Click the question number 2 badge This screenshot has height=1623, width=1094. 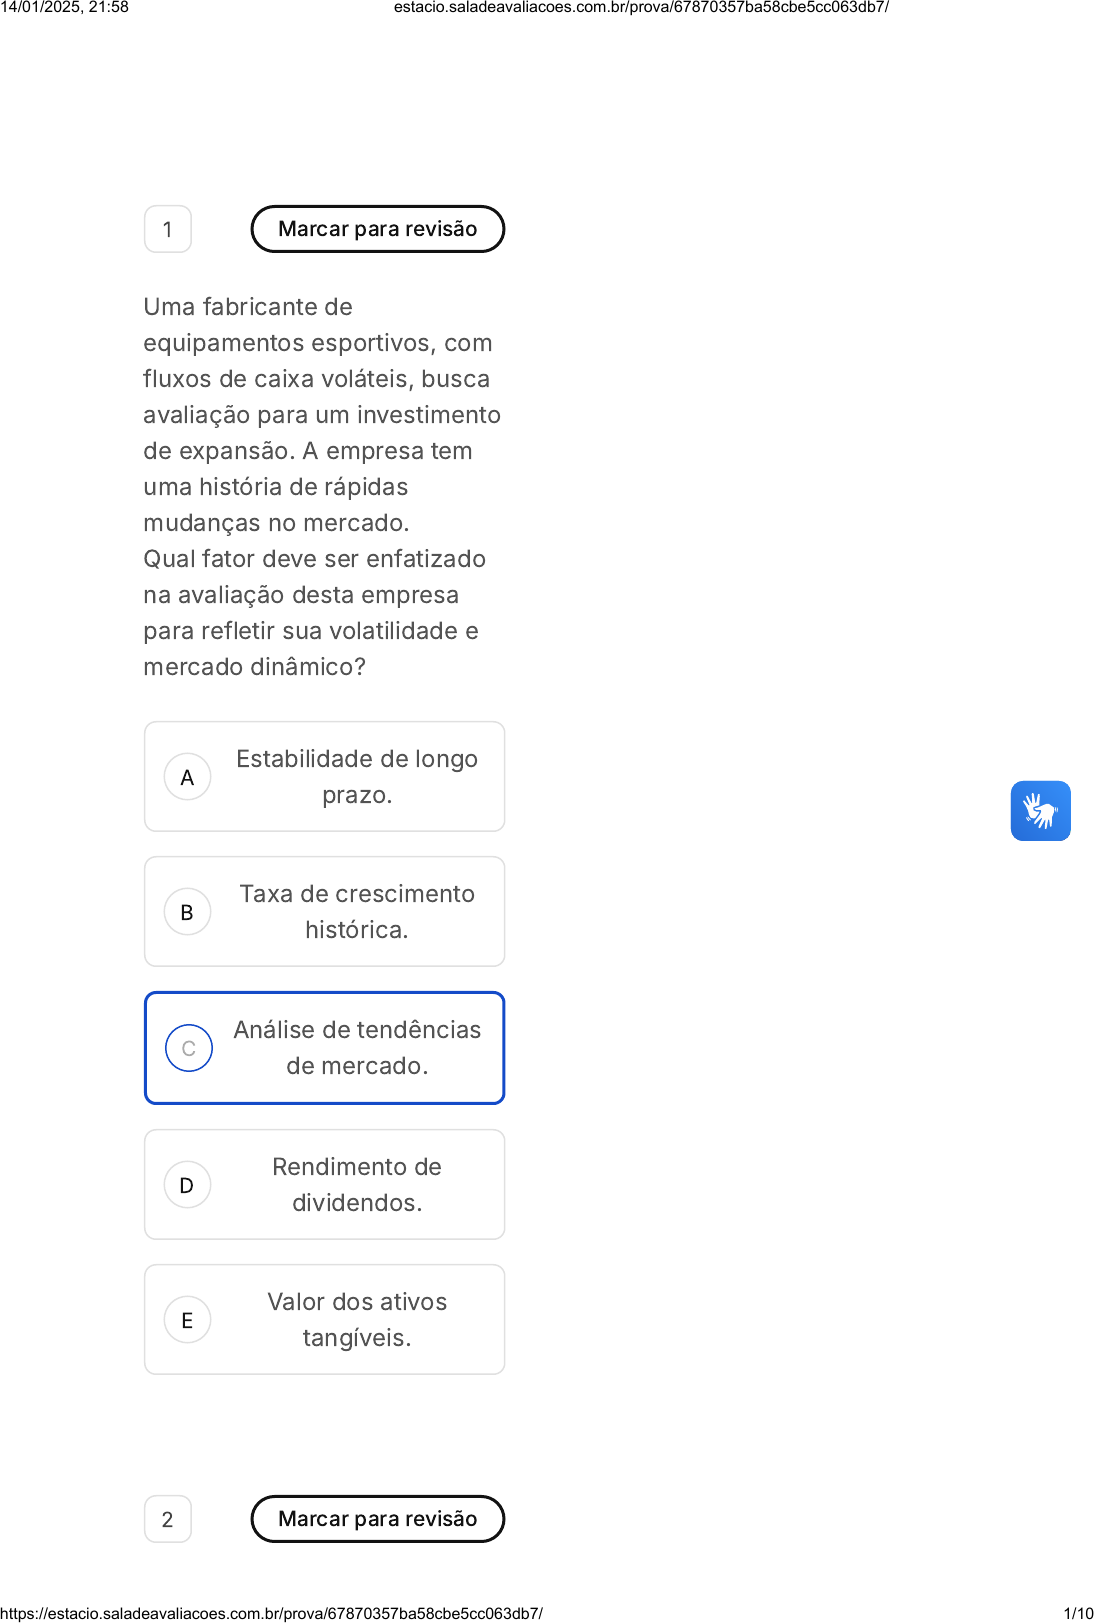(168, 1519)
